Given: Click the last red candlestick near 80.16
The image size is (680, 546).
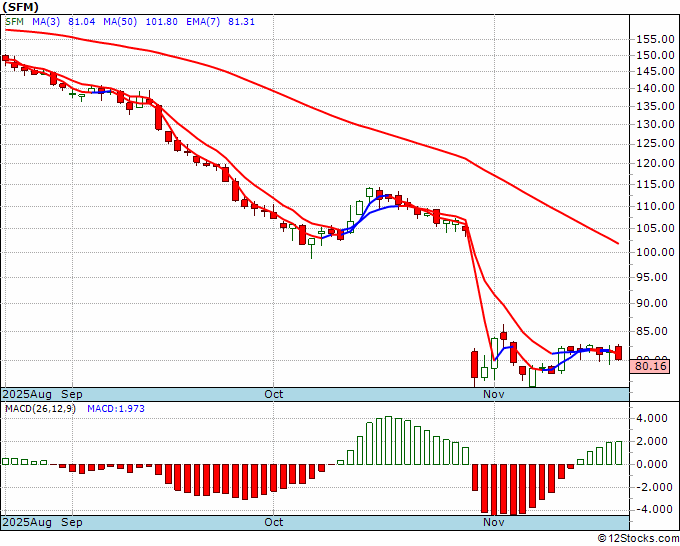Looking at the screenshot, I should [x=618, y=353].
